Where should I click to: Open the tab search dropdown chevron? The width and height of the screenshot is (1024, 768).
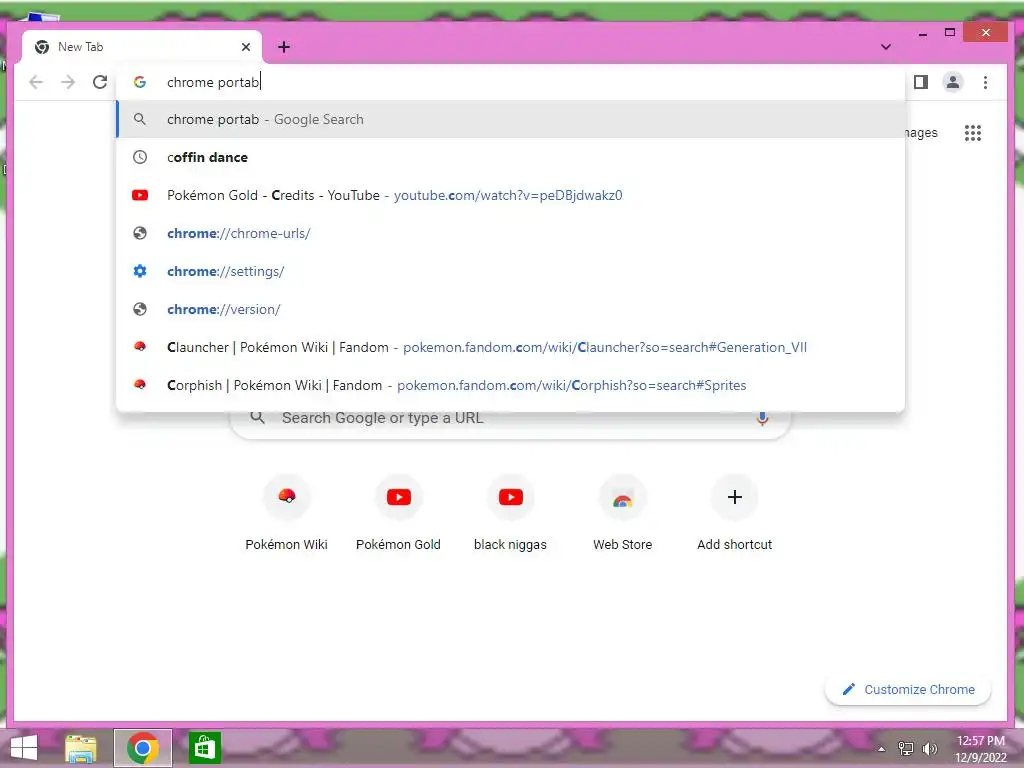tap(886, 47)
